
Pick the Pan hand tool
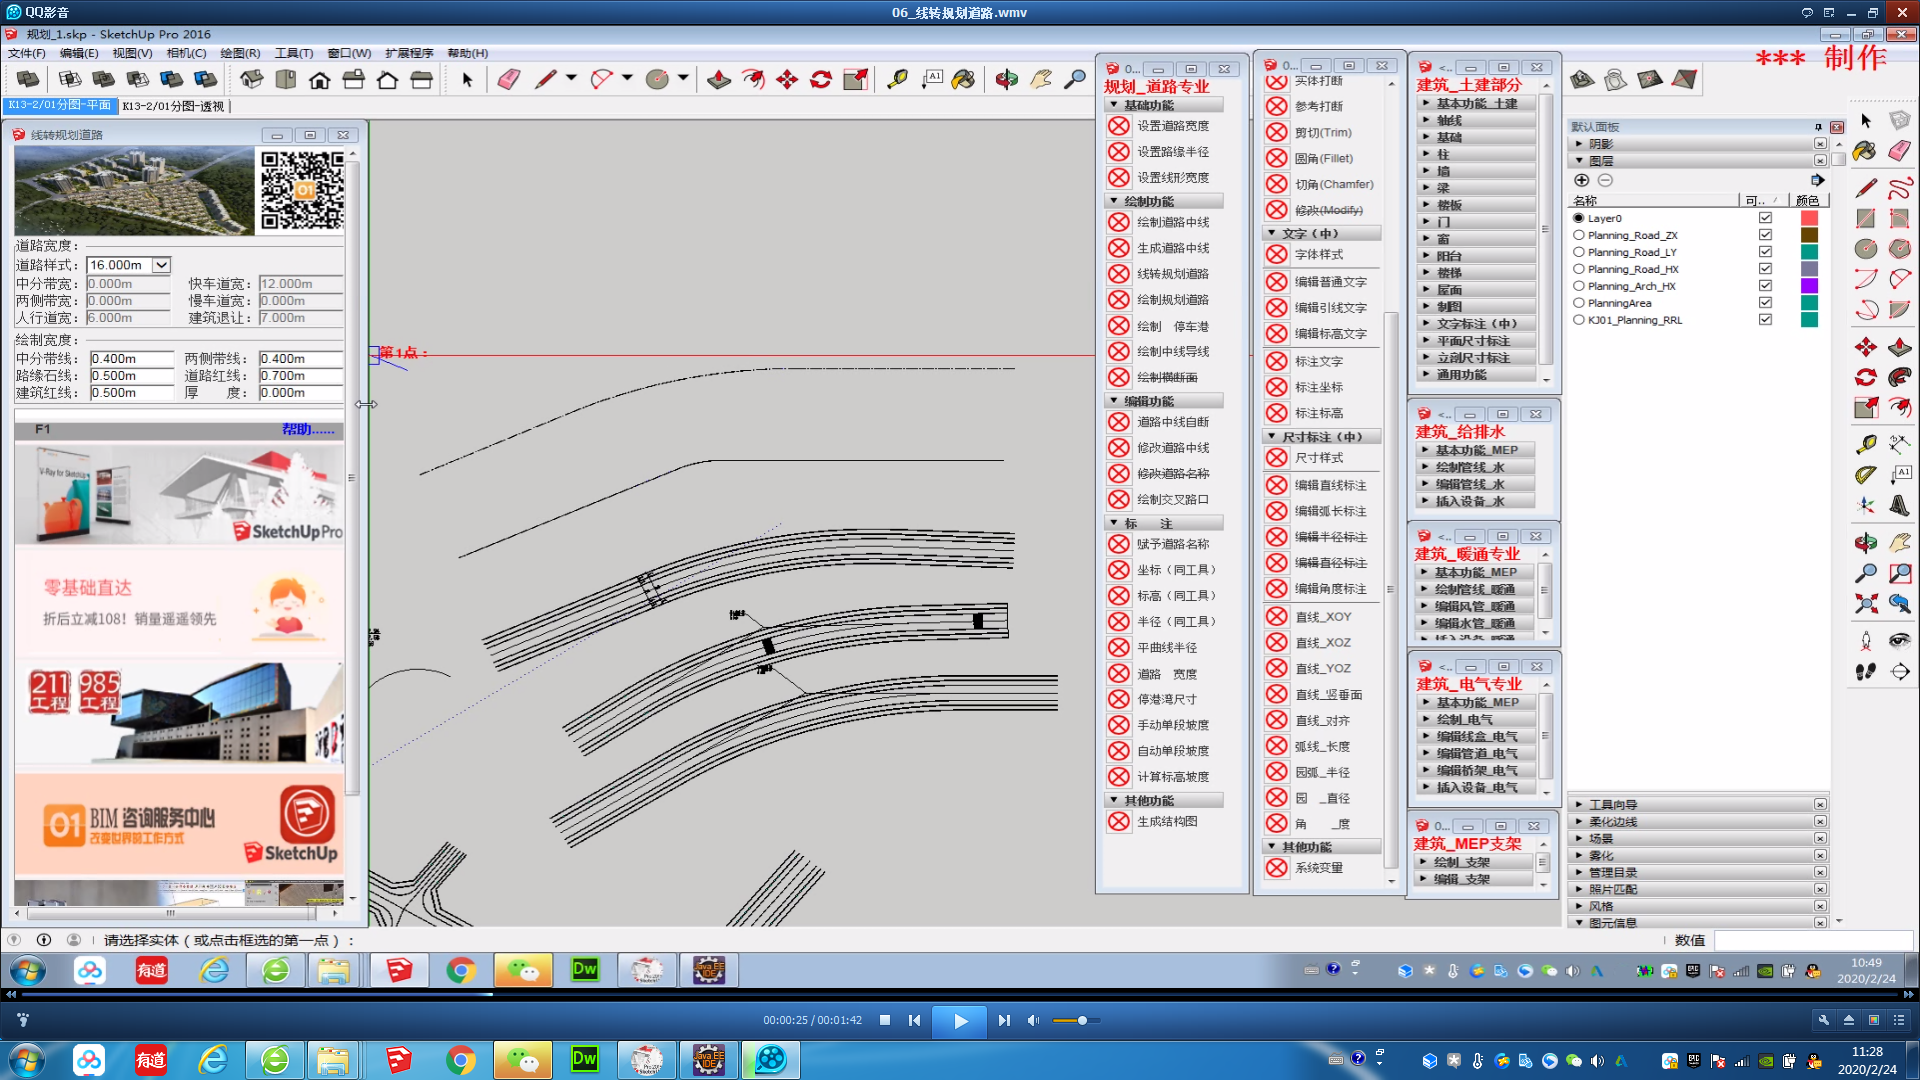pos(1041,80)
